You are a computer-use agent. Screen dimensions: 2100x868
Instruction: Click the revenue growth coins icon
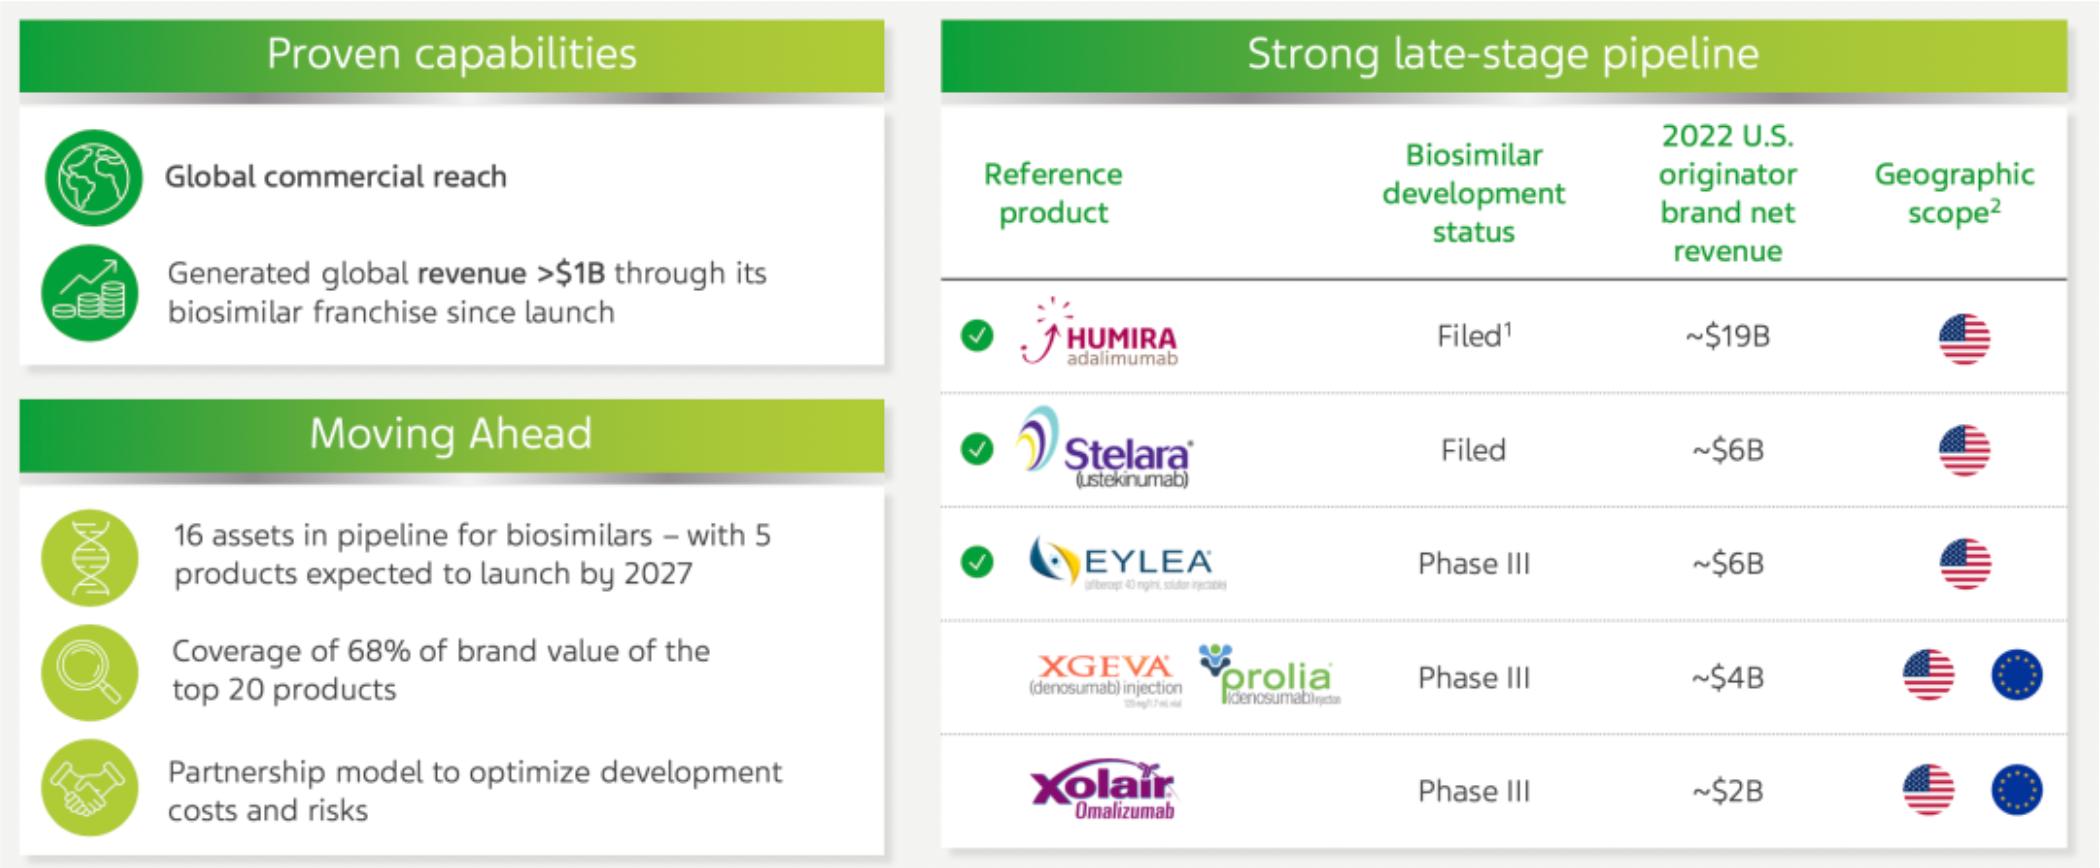pyautogui.click(x=90, y=293)
